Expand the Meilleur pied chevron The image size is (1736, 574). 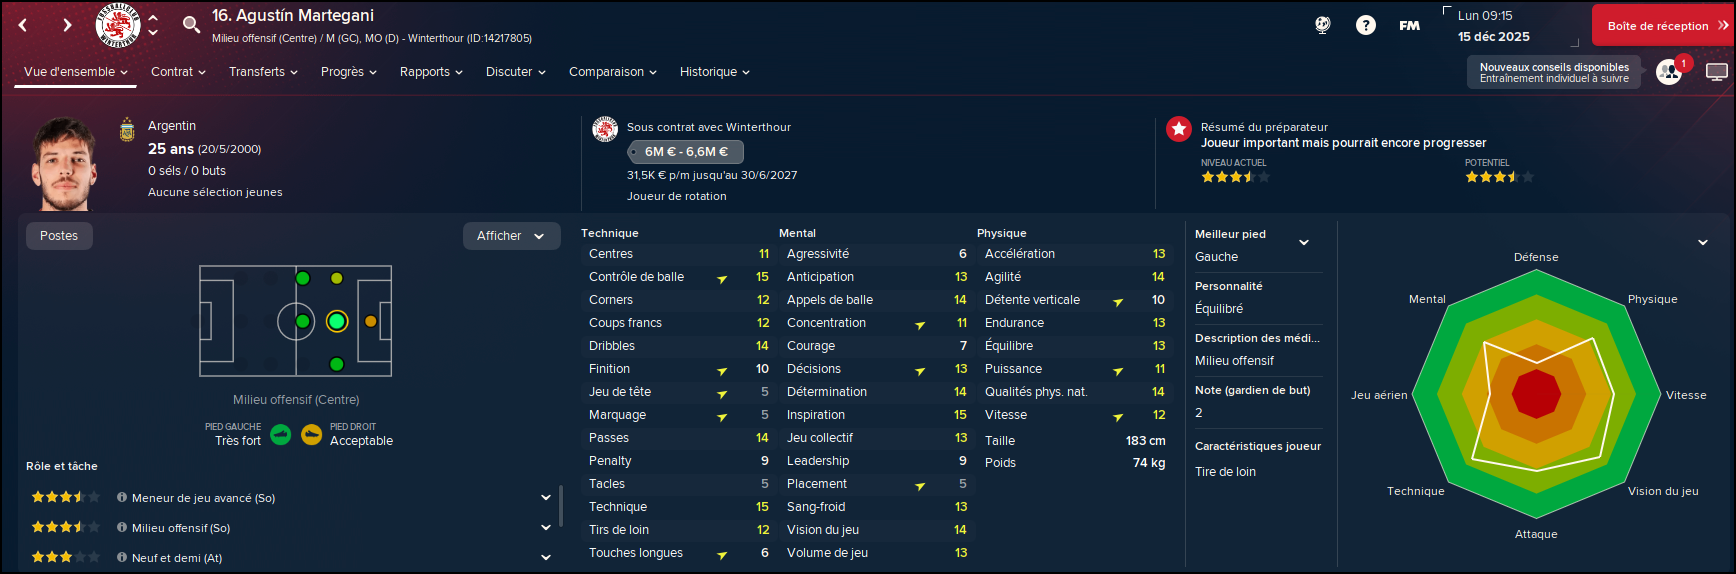pos(1304,242)
